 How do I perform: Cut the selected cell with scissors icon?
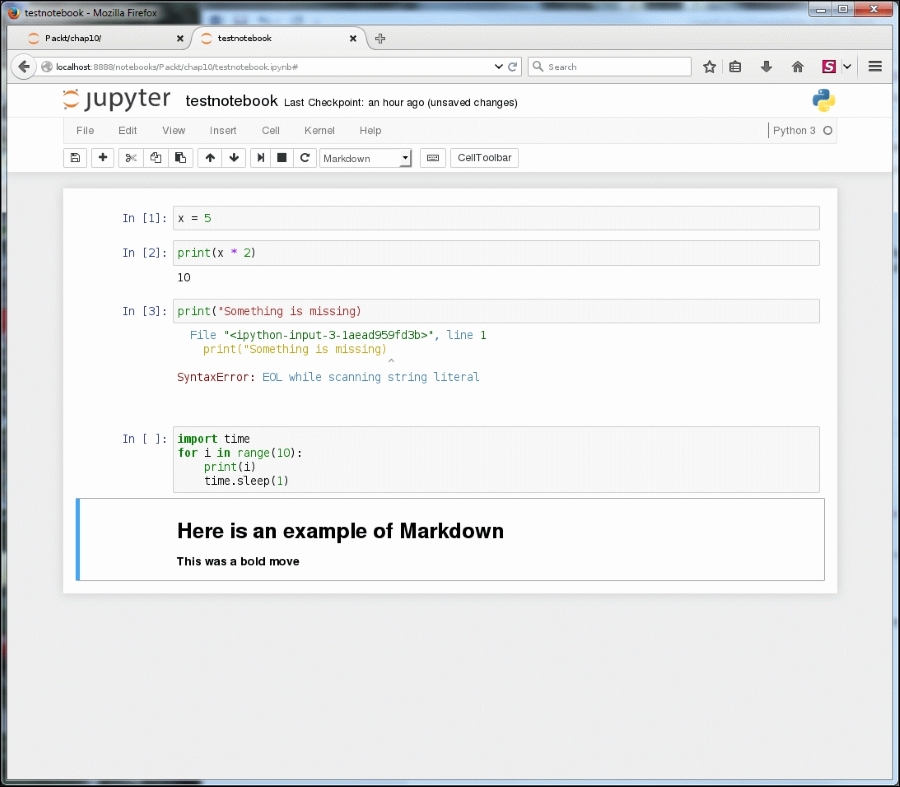pos(129,157)
